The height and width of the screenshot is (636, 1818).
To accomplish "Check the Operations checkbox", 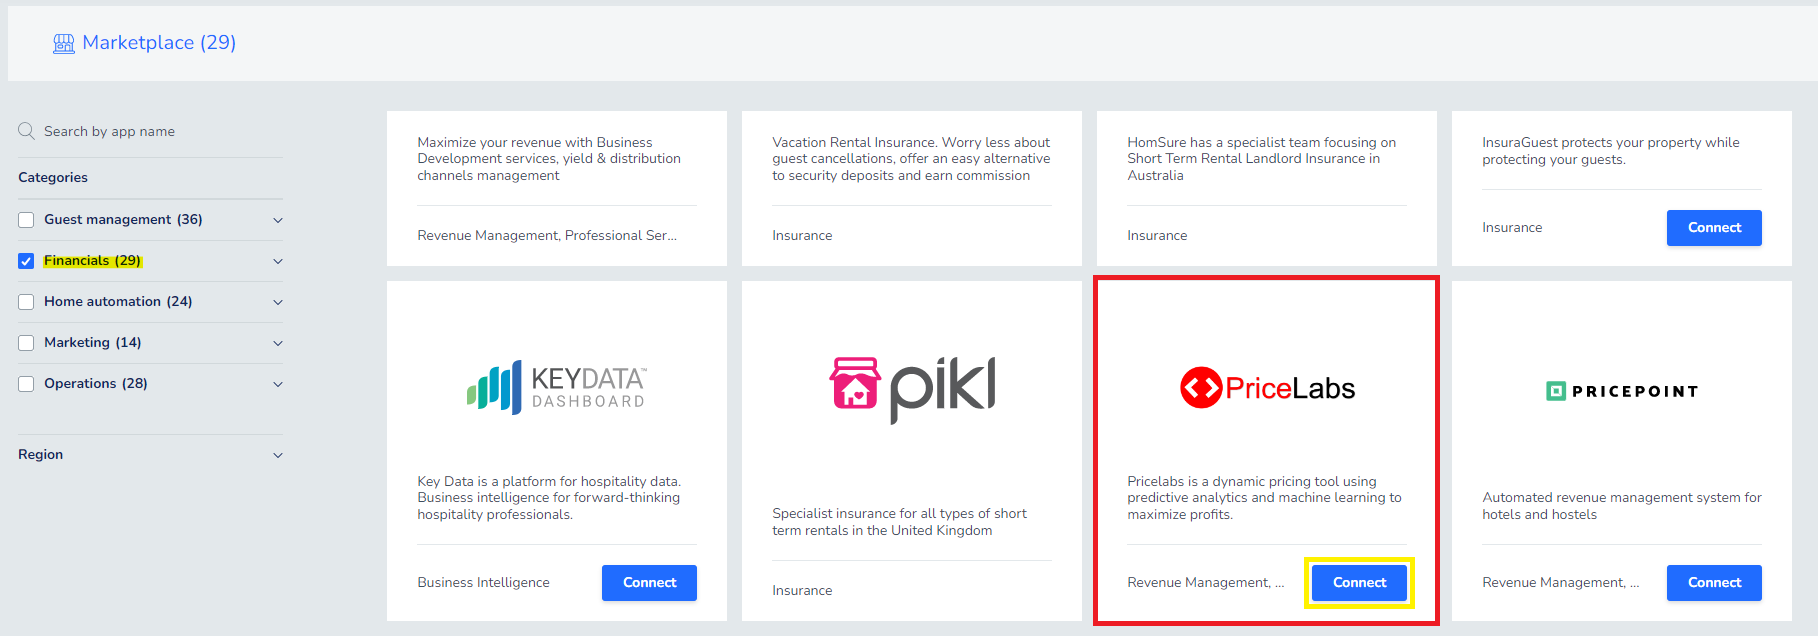I will pyautogui.click(x=26, y=384).
